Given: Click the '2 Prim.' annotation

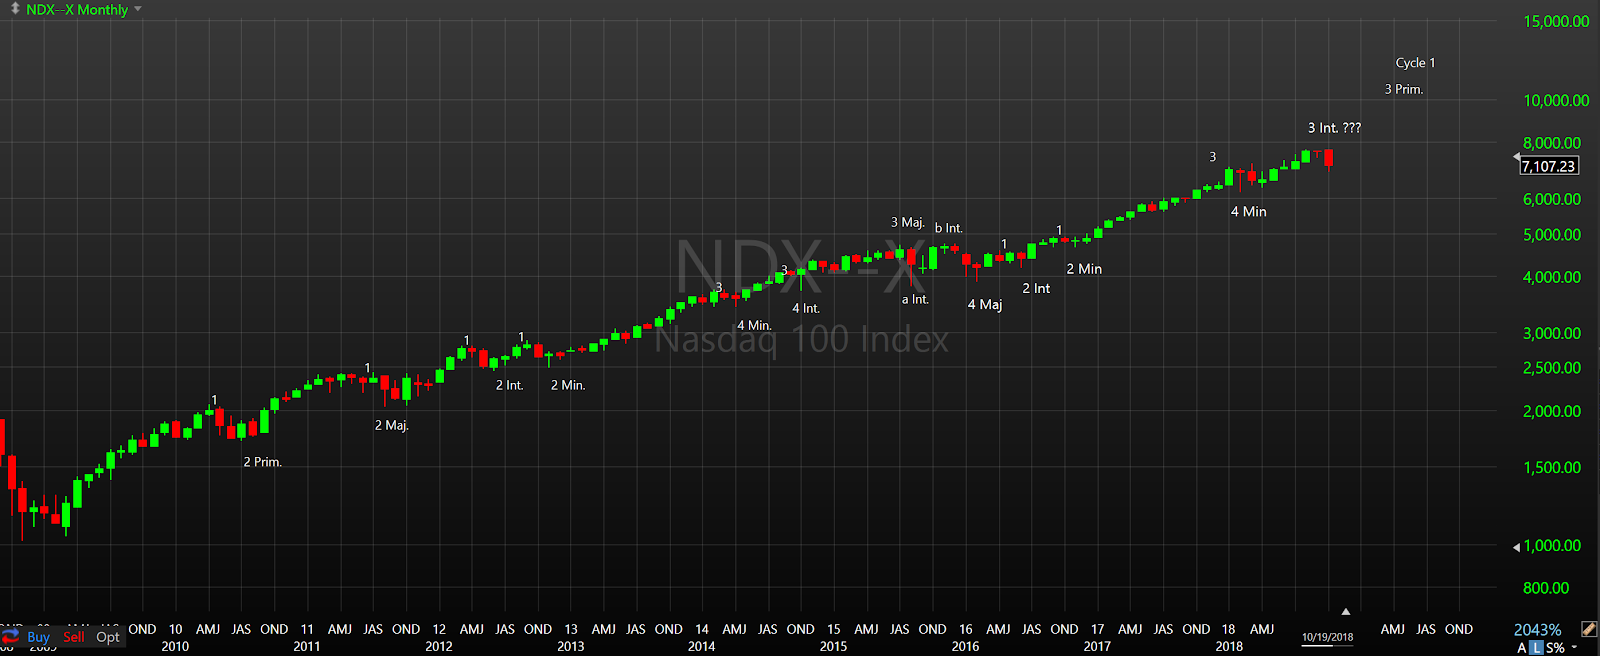Looking at the screenshot, I should click(x=263, y=462).
